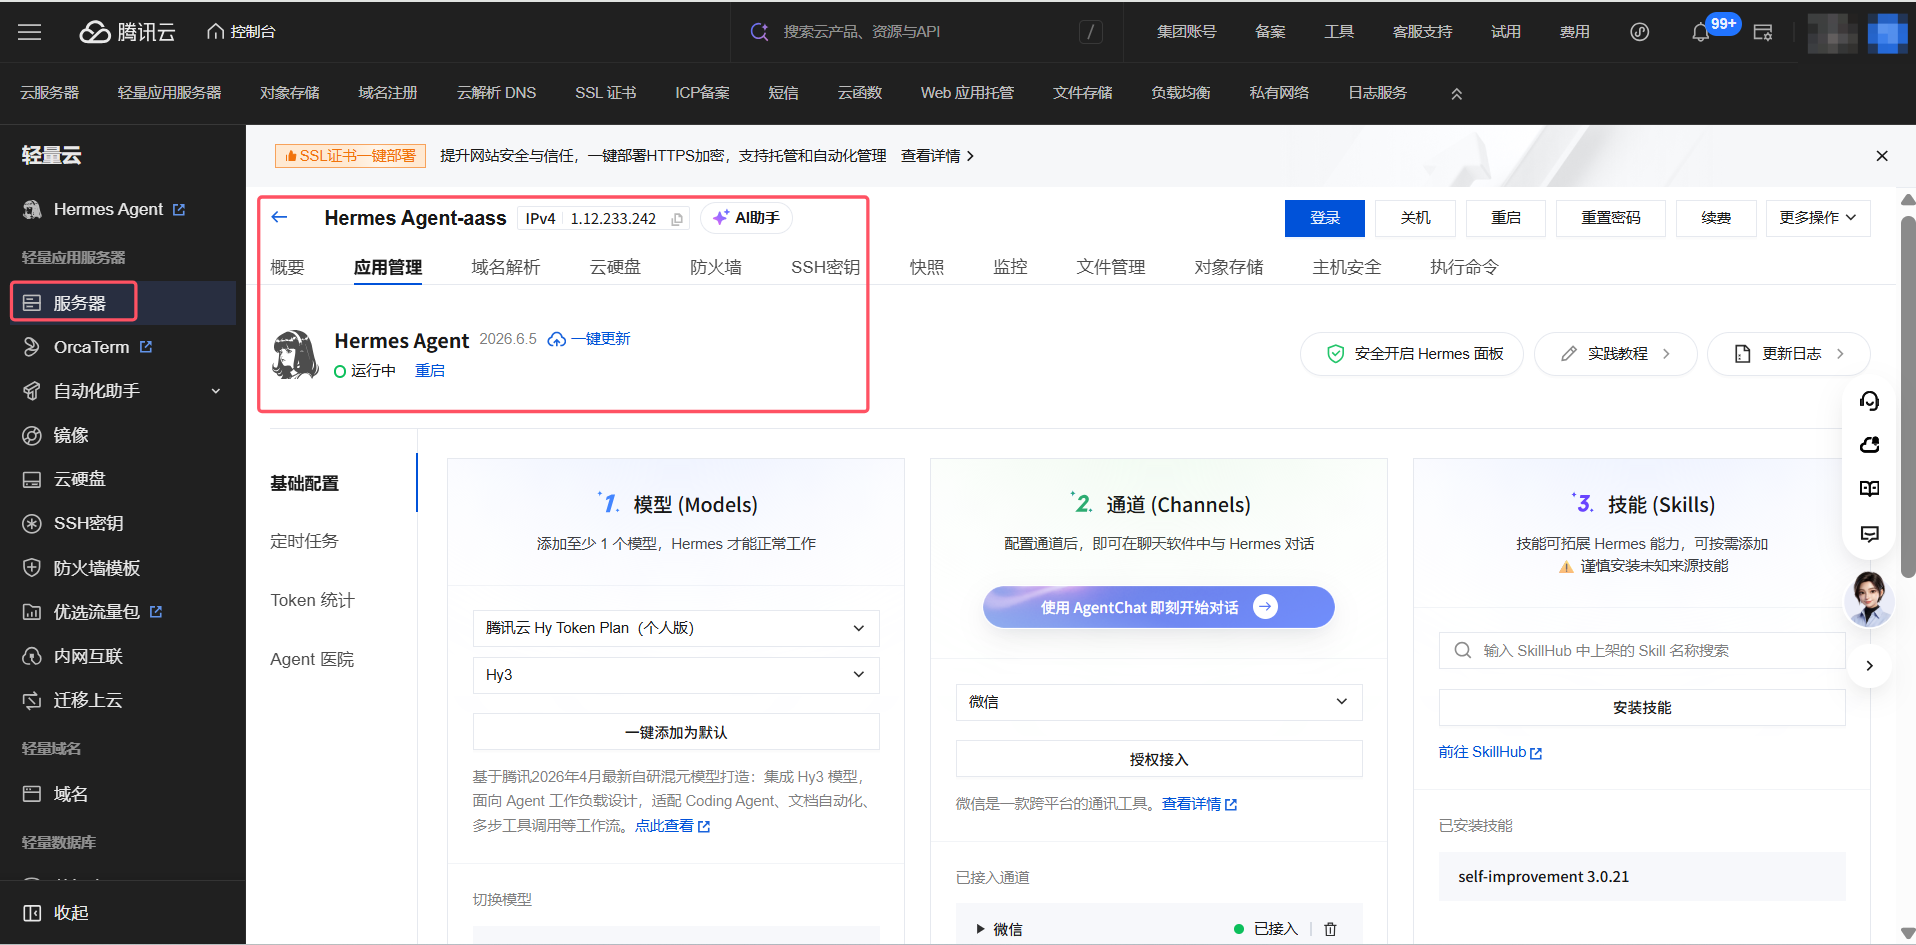Switch to the 概要 tab
Viewport: 1916px width, 945px height.
click(x=287, y=267)
